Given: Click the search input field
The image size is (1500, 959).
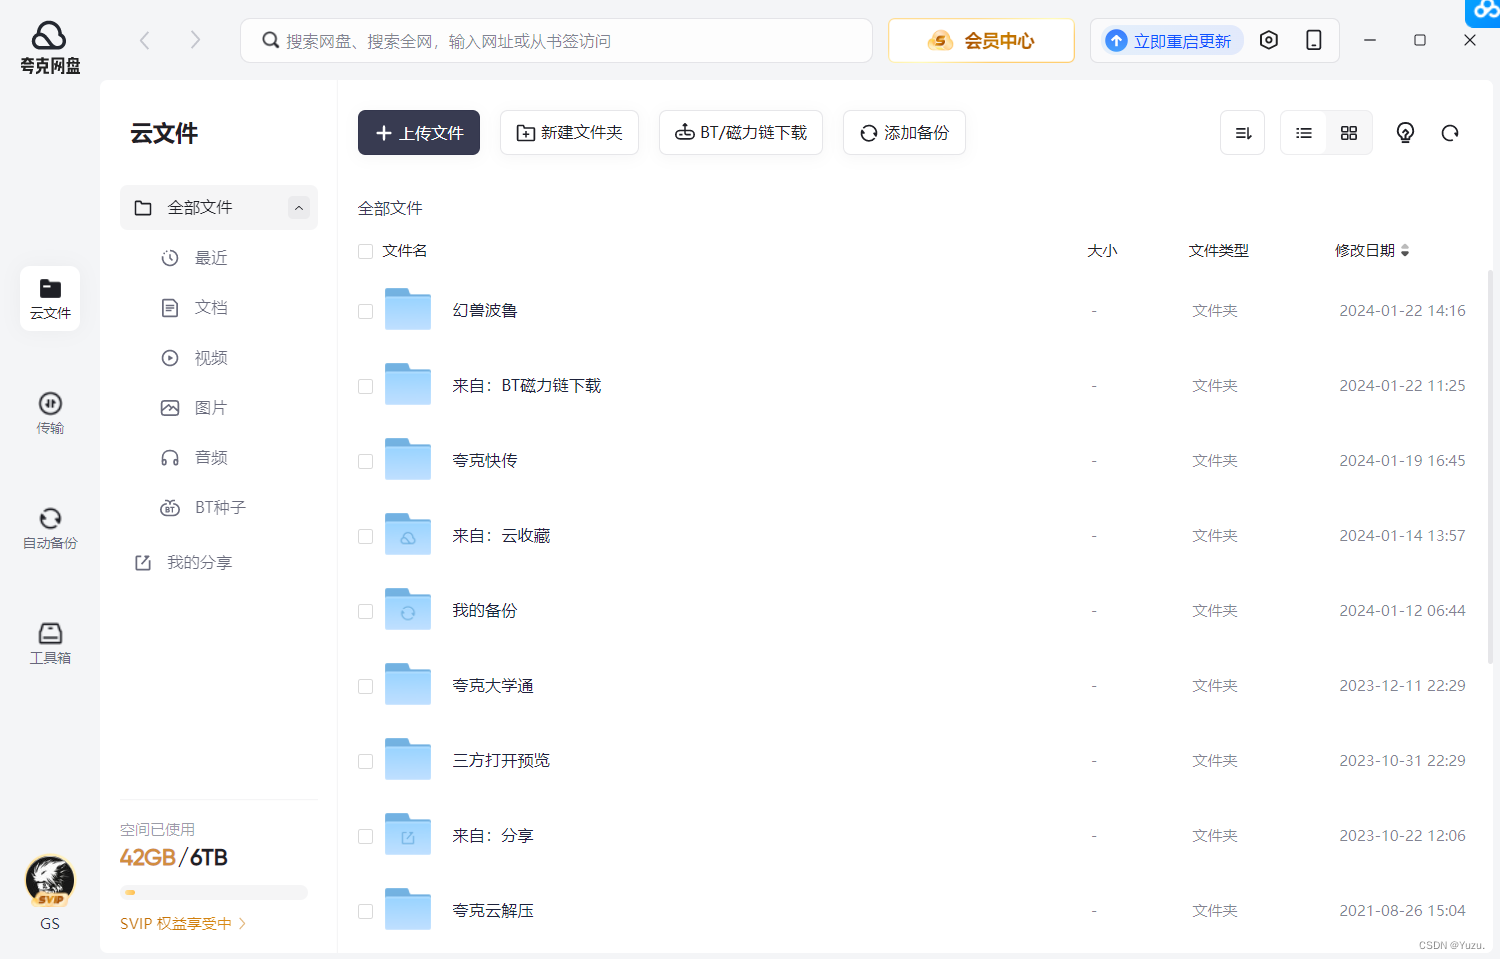Looking at the screenshot, I should click(557, 40).
